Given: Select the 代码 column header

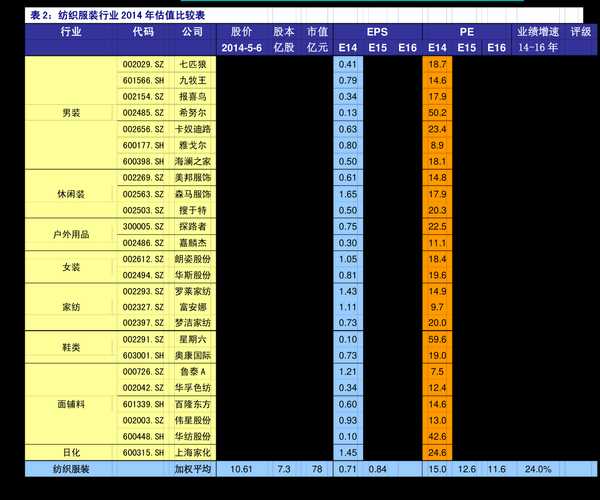Looking at the screenshot, I should 143,32.
